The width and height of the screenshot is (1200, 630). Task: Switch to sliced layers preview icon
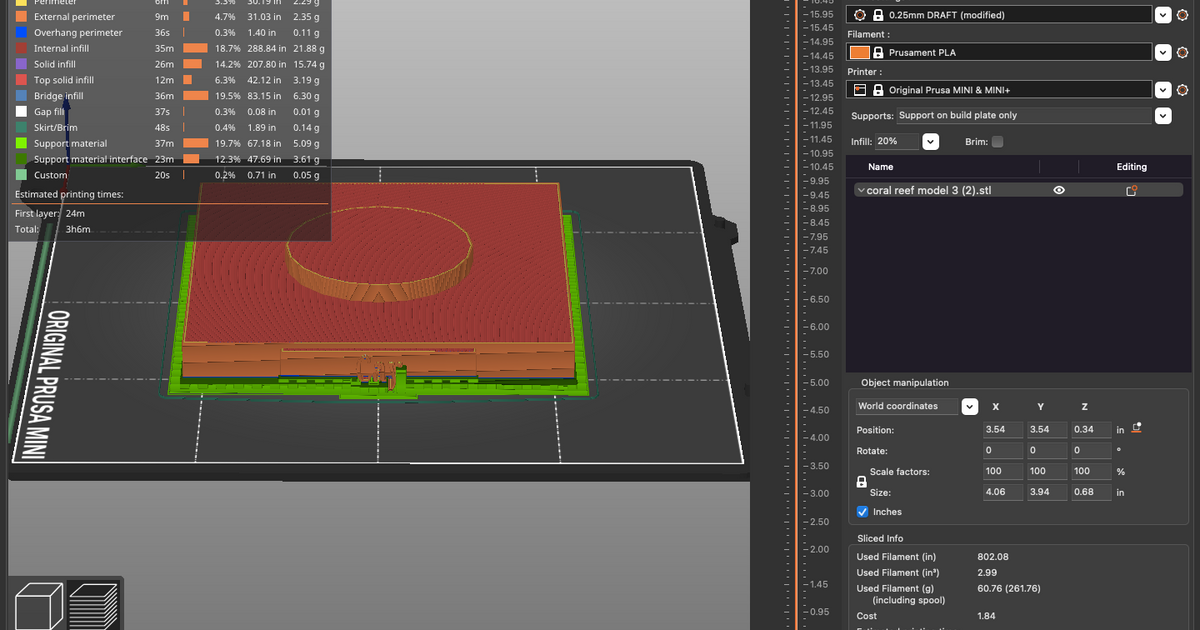pyautogui.click(x=93, y=605)
